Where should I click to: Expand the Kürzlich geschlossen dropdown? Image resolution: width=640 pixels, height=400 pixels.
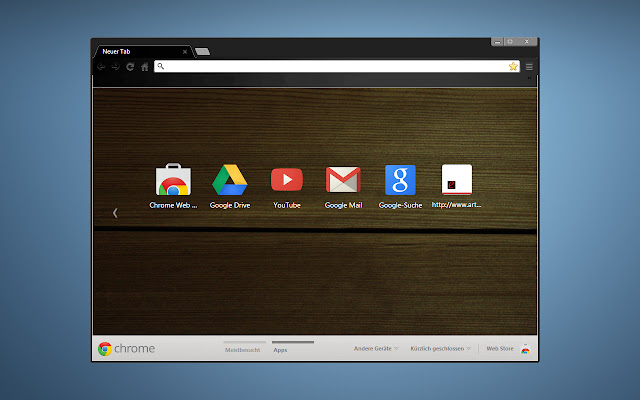click(440, 349)
